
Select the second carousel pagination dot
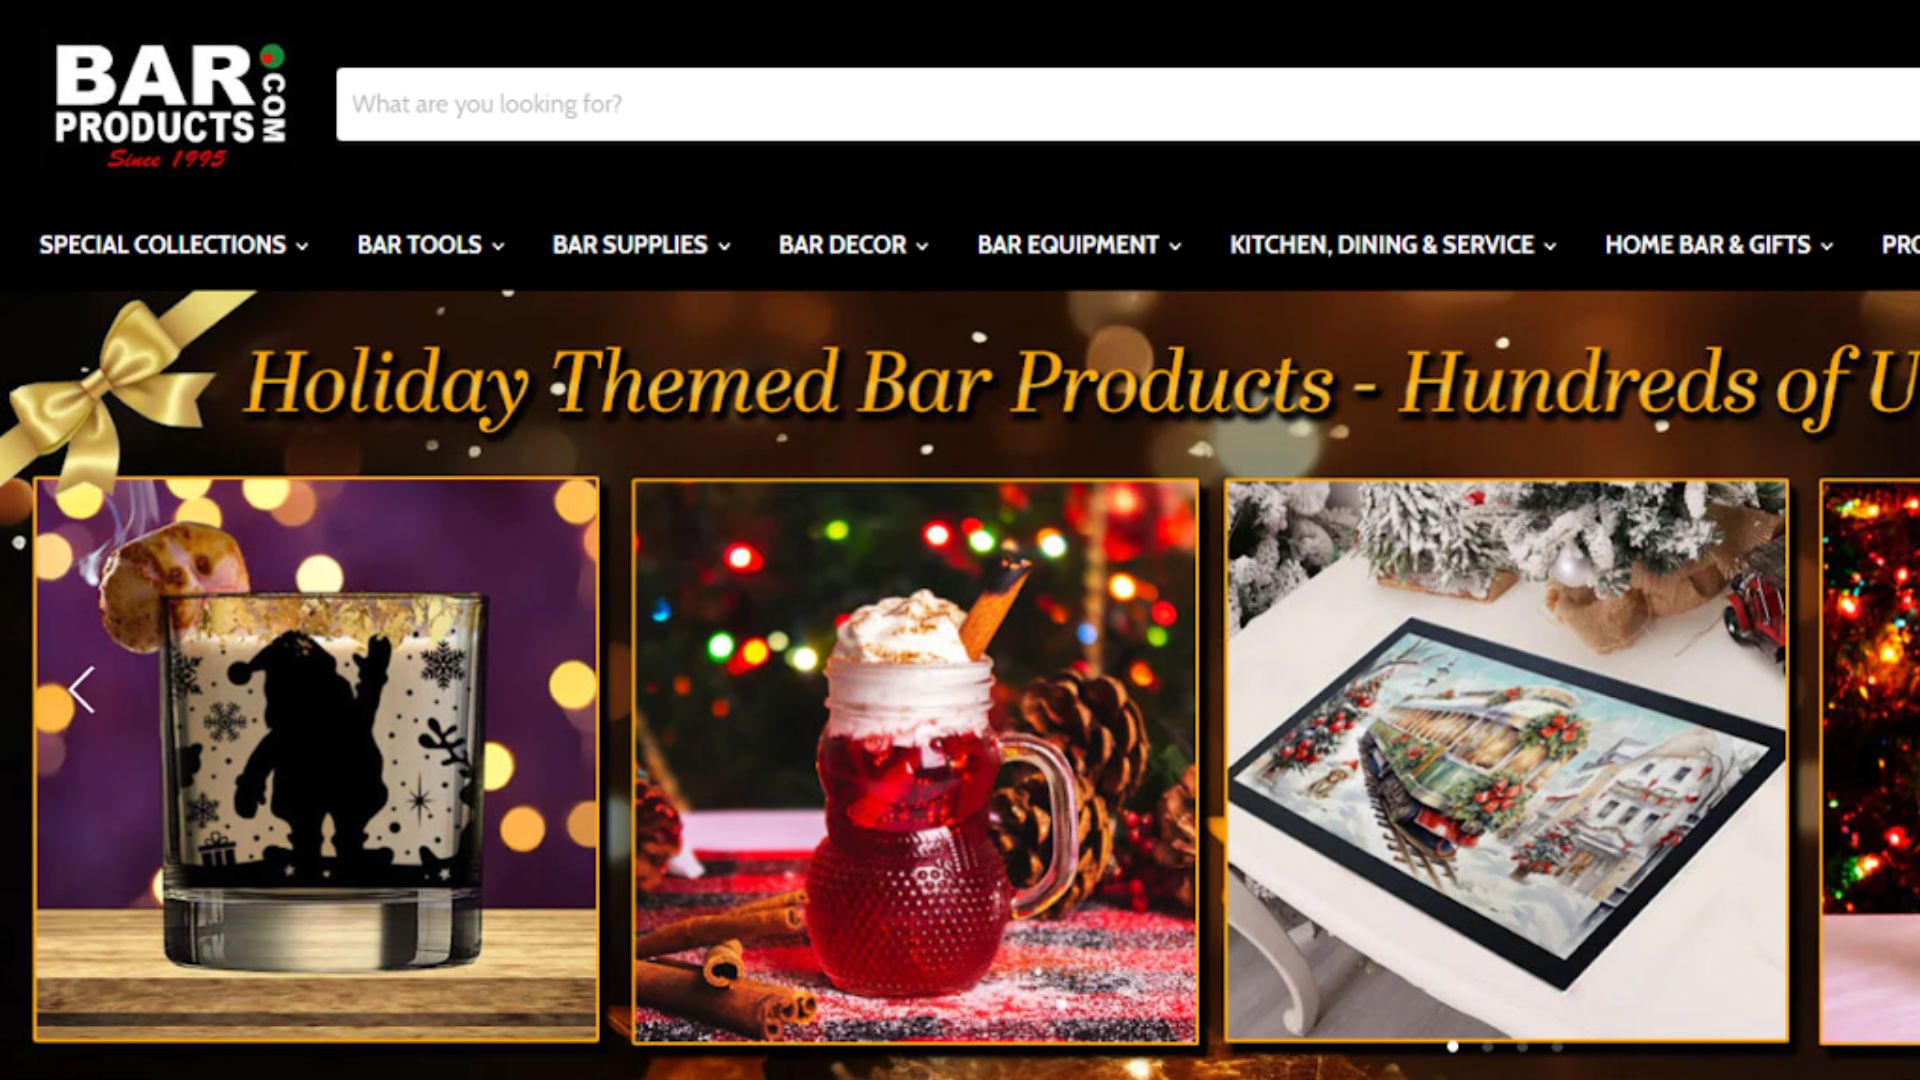tap(1487, 1047)
